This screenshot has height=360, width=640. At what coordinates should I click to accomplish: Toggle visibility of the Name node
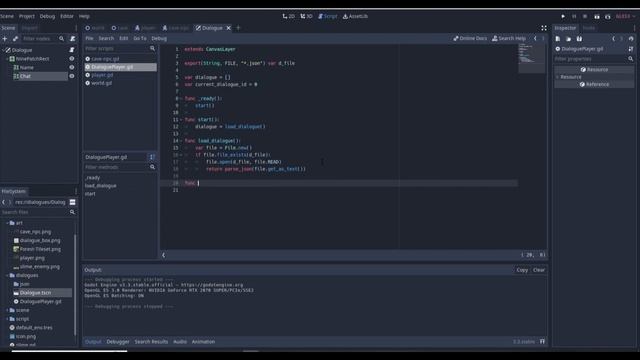[x=72, y=67]
